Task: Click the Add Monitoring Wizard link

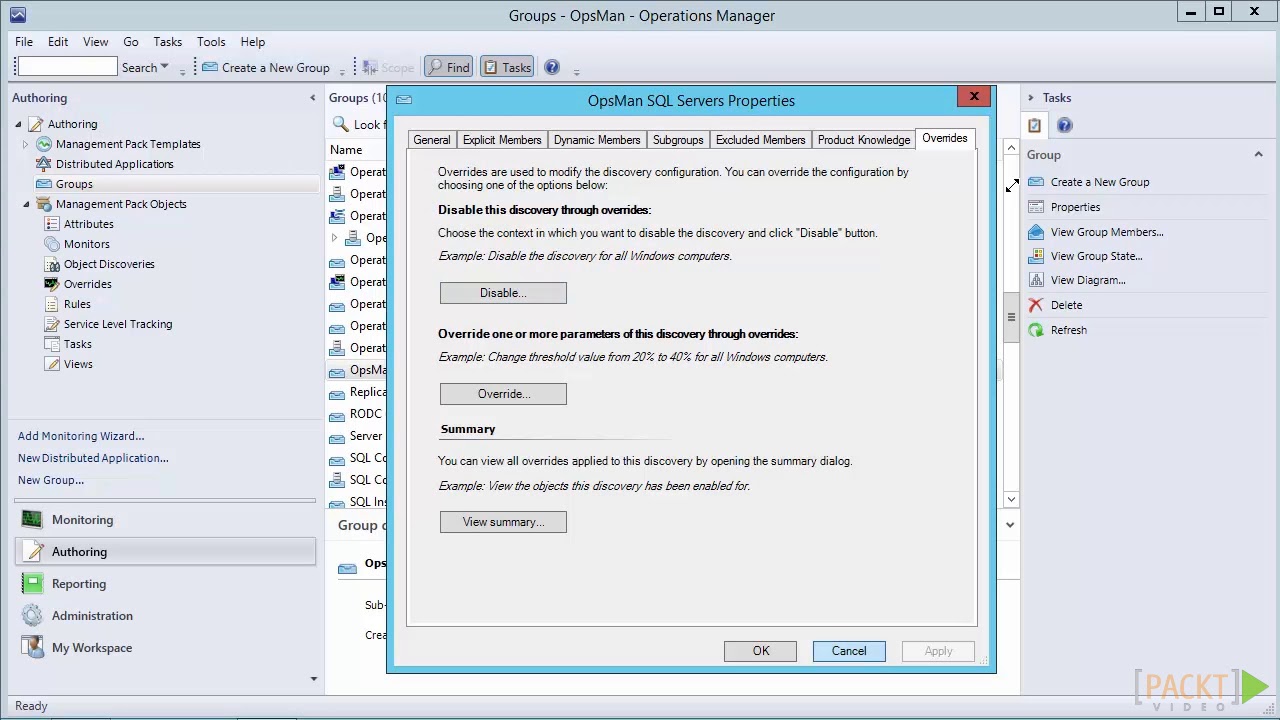Action: tap(81, 436)
